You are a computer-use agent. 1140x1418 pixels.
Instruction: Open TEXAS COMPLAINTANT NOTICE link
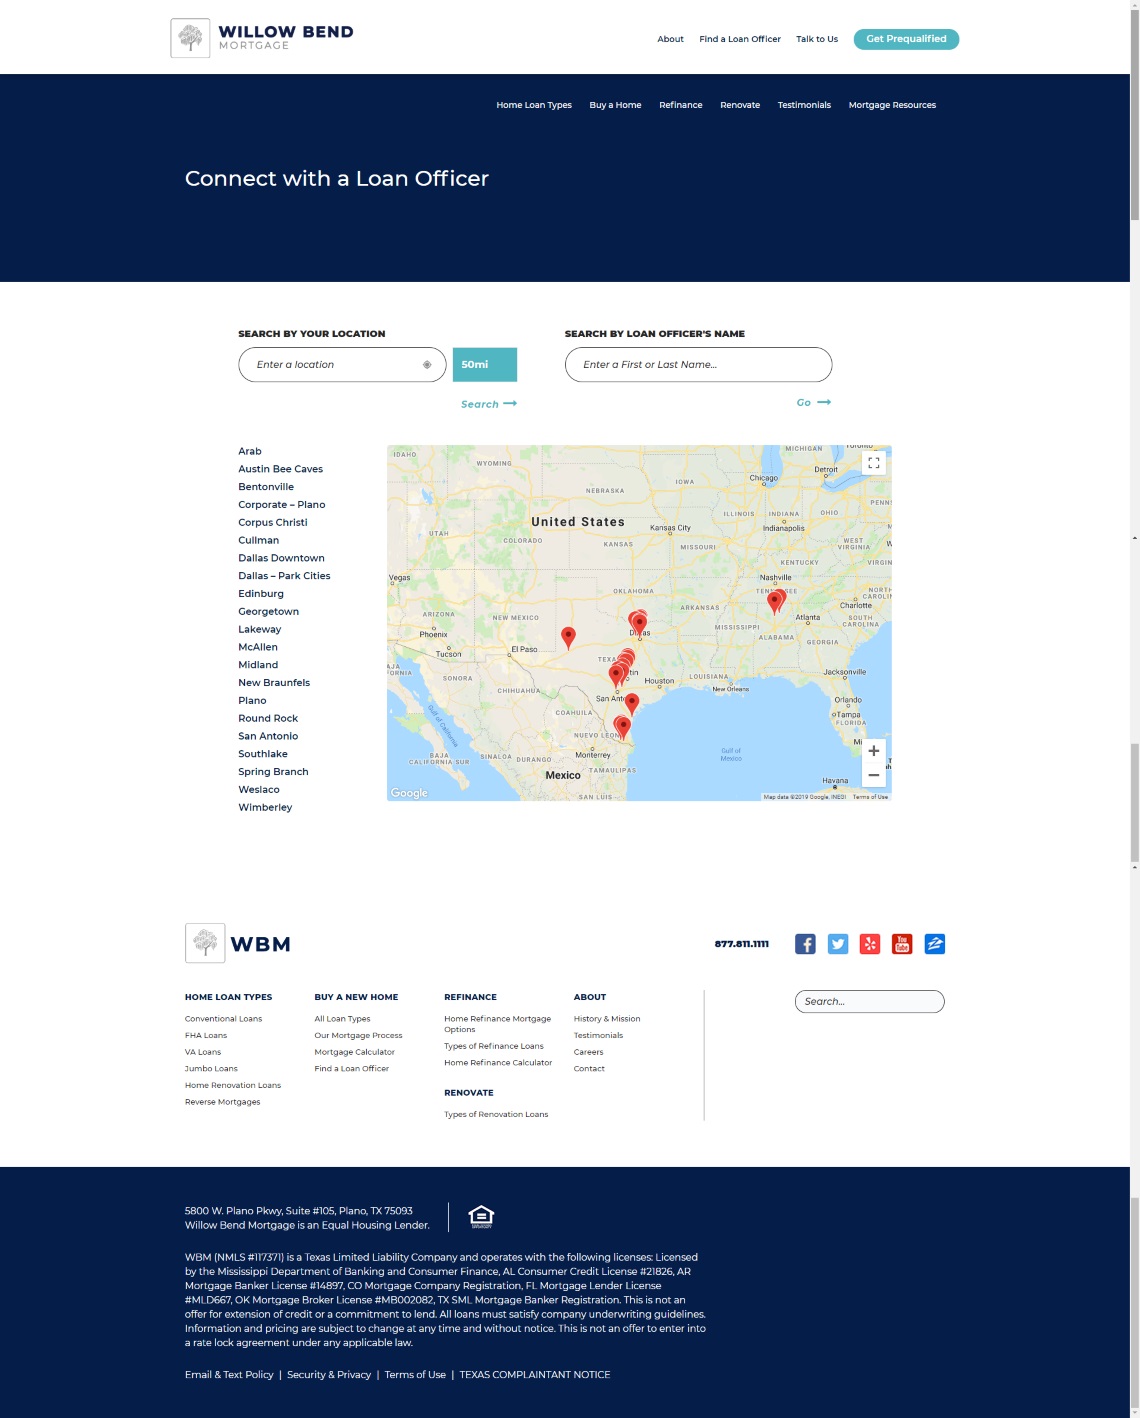(x=535, y=1375)
